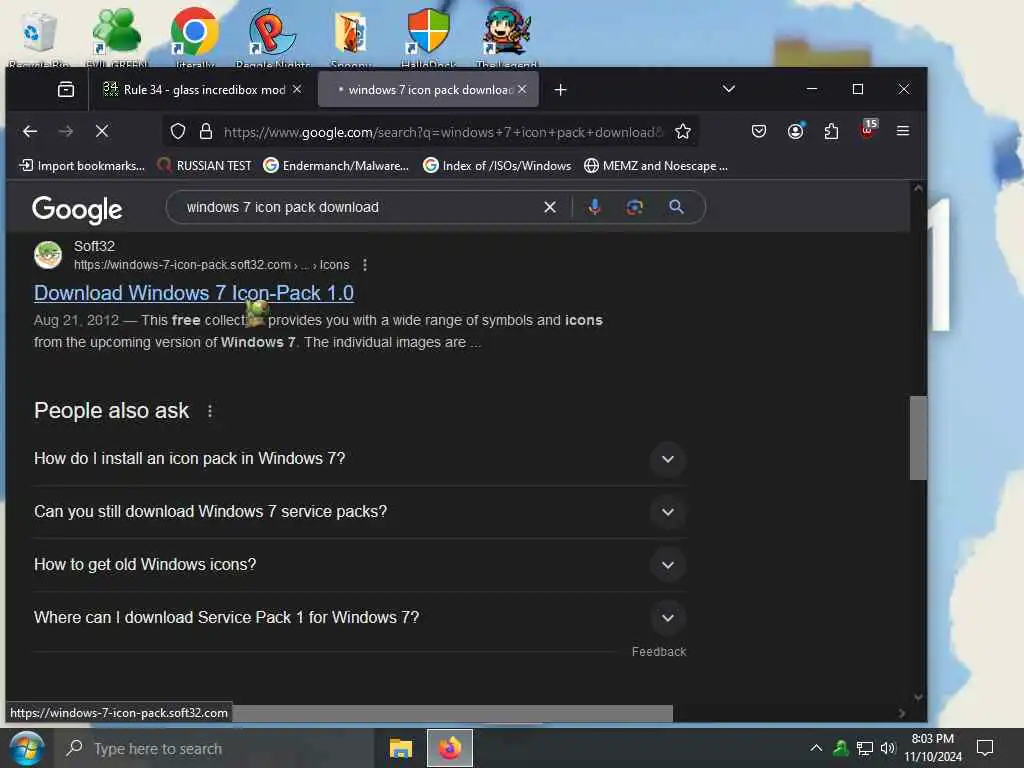This screenshot has width=1024, height=768.
Task: Open the Peggle Nights desktop shortcut
Action: click(x=273, y=38)
